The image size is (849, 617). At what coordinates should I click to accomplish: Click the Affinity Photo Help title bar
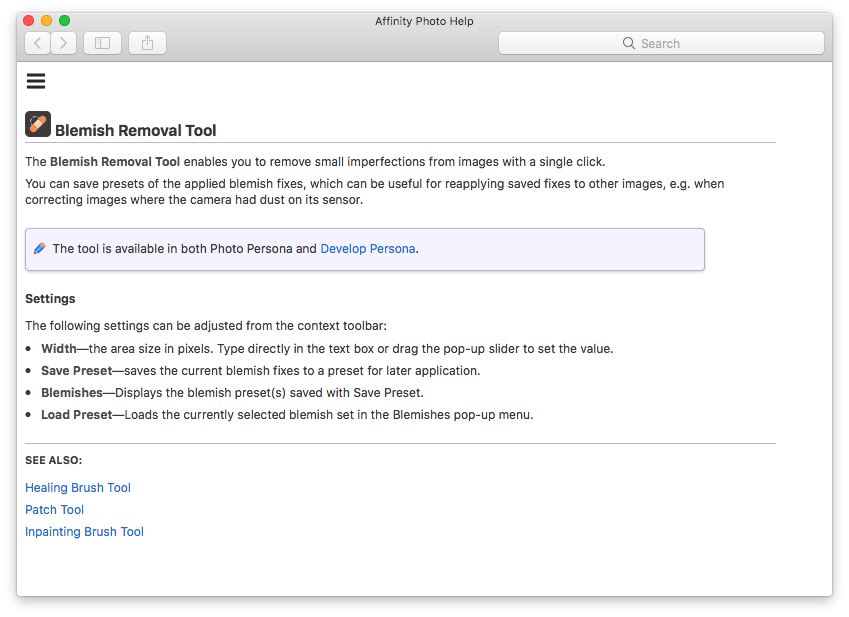424,21
